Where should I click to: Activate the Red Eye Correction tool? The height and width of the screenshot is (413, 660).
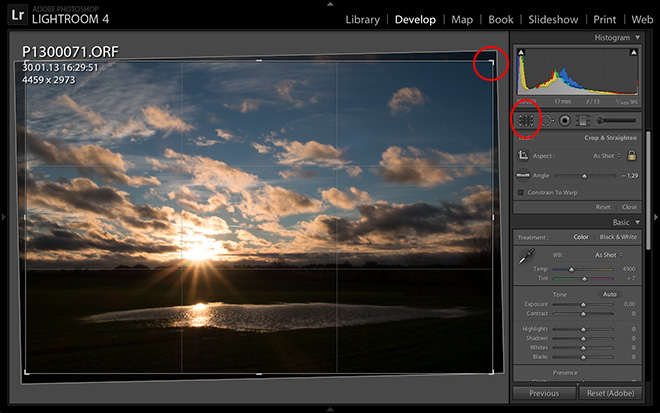(x=564, y=120)
